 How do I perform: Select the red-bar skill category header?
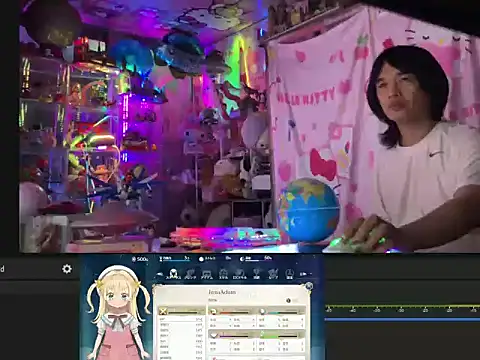[x=231, y=312]
